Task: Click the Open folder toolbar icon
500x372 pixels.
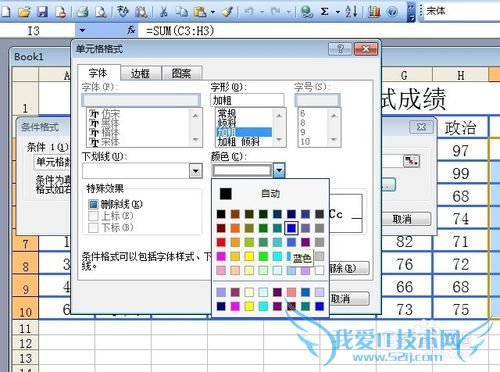Action: 25,12
